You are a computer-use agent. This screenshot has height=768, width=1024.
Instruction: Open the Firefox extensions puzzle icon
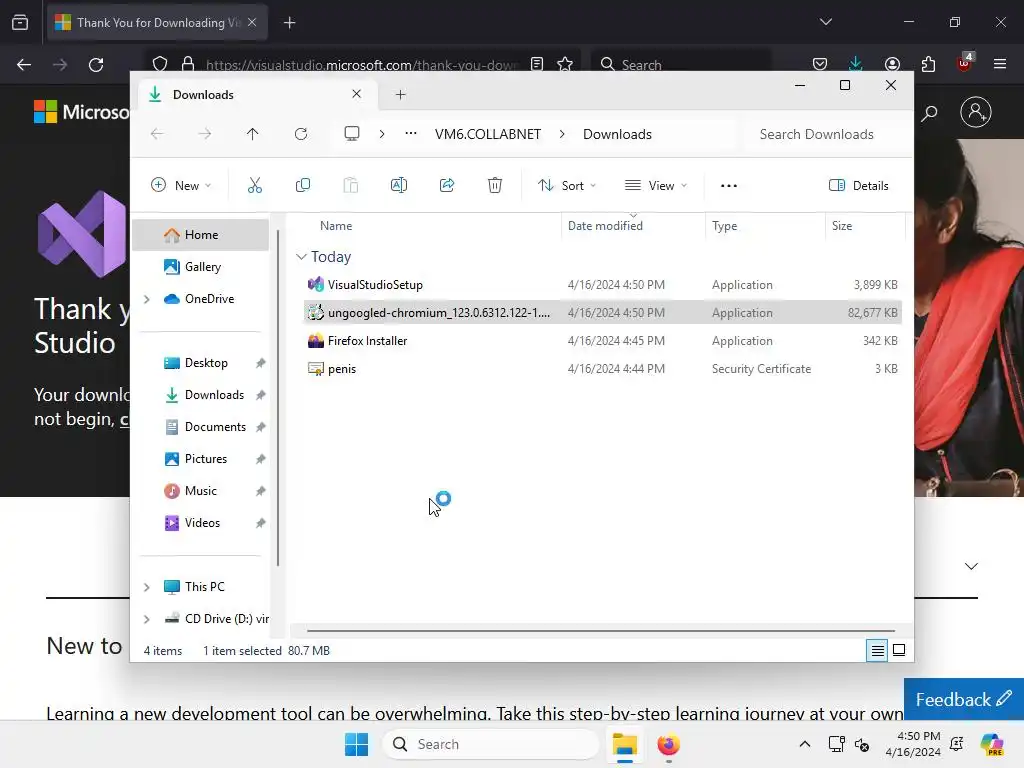click(x=928, y=63)
